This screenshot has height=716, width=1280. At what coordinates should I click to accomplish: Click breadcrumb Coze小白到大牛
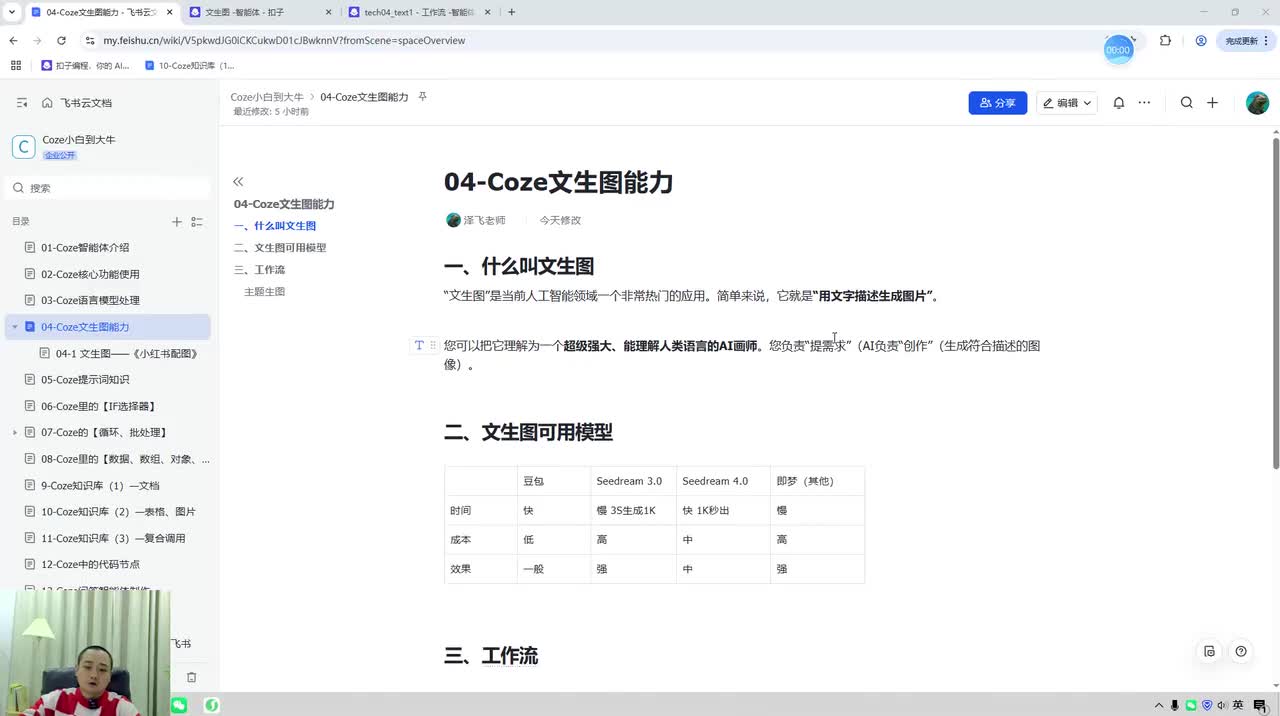[x=267, y=97]
